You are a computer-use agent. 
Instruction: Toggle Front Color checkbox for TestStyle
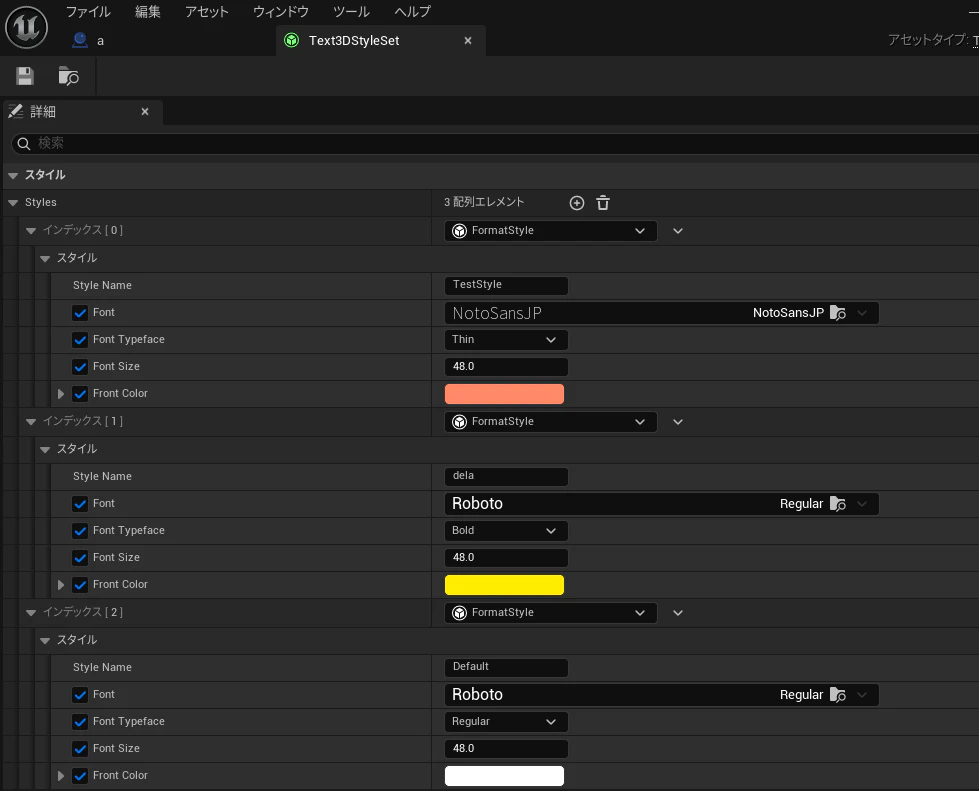(x=80, y=393)
